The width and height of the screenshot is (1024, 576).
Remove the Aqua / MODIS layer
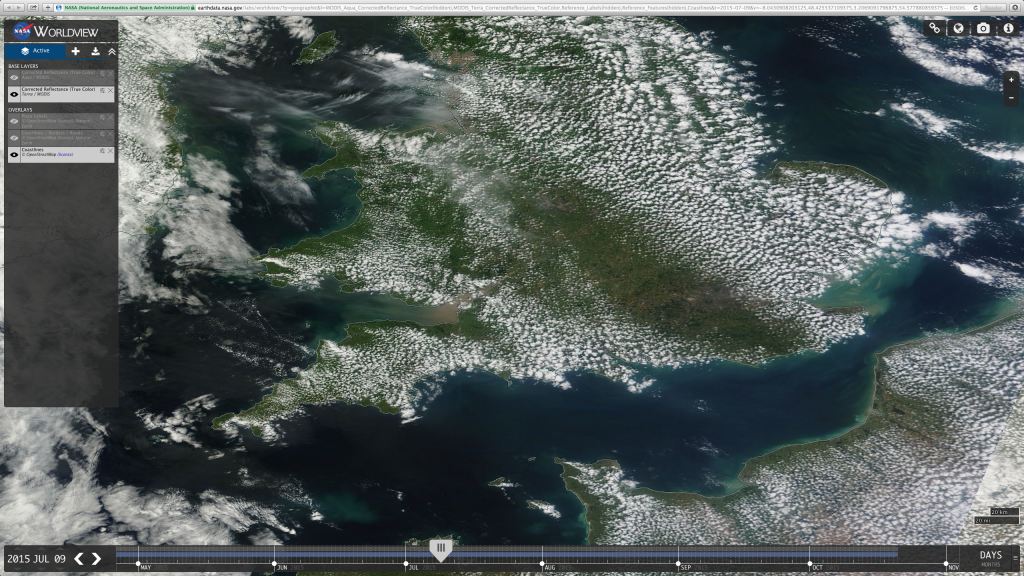tap(110, 74)
